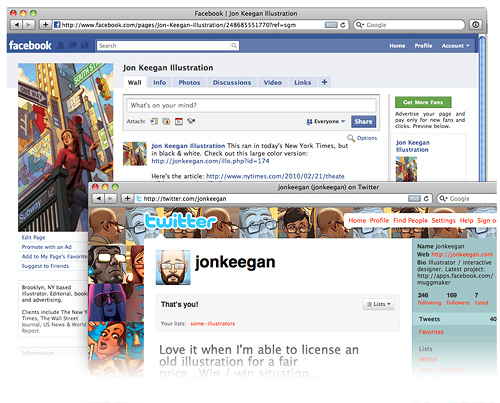Switch to the Video tab
Screen dimensions: 500x403
click(x=273, y=82)
